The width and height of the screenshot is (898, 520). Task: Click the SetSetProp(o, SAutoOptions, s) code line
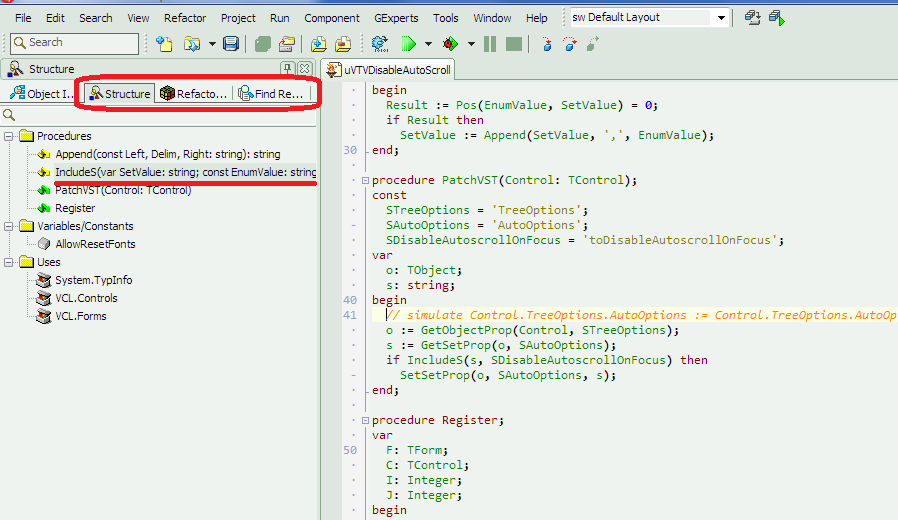(508, 375)
